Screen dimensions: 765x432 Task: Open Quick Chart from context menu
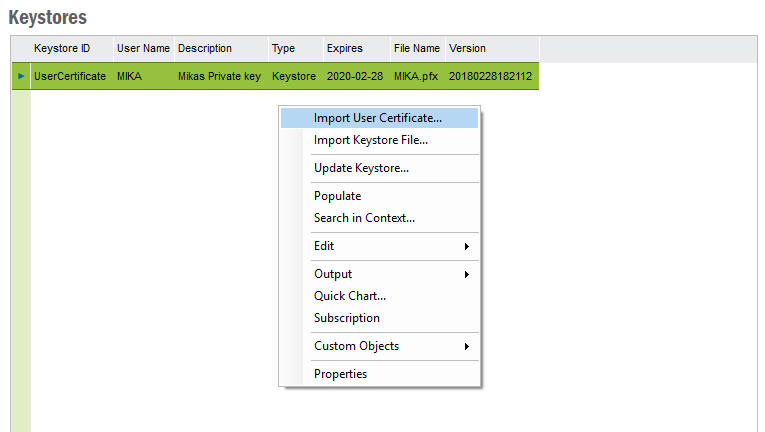click(349, 296)
